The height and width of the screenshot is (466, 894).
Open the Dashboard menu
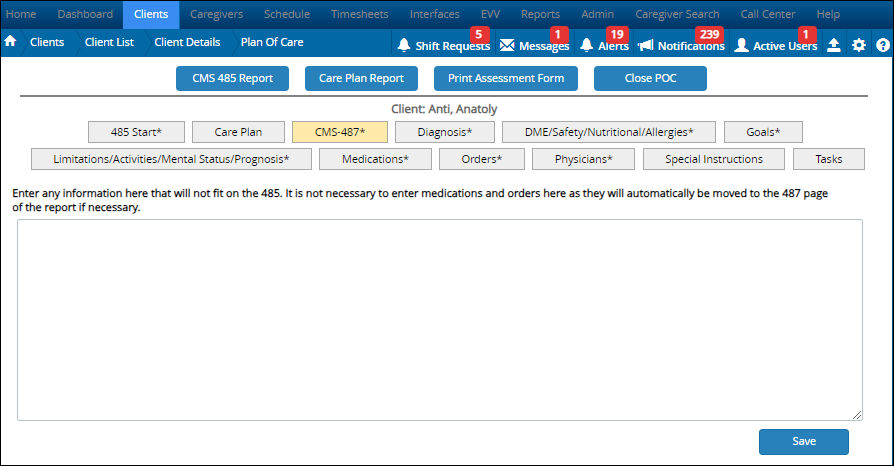tap(85, 14)
